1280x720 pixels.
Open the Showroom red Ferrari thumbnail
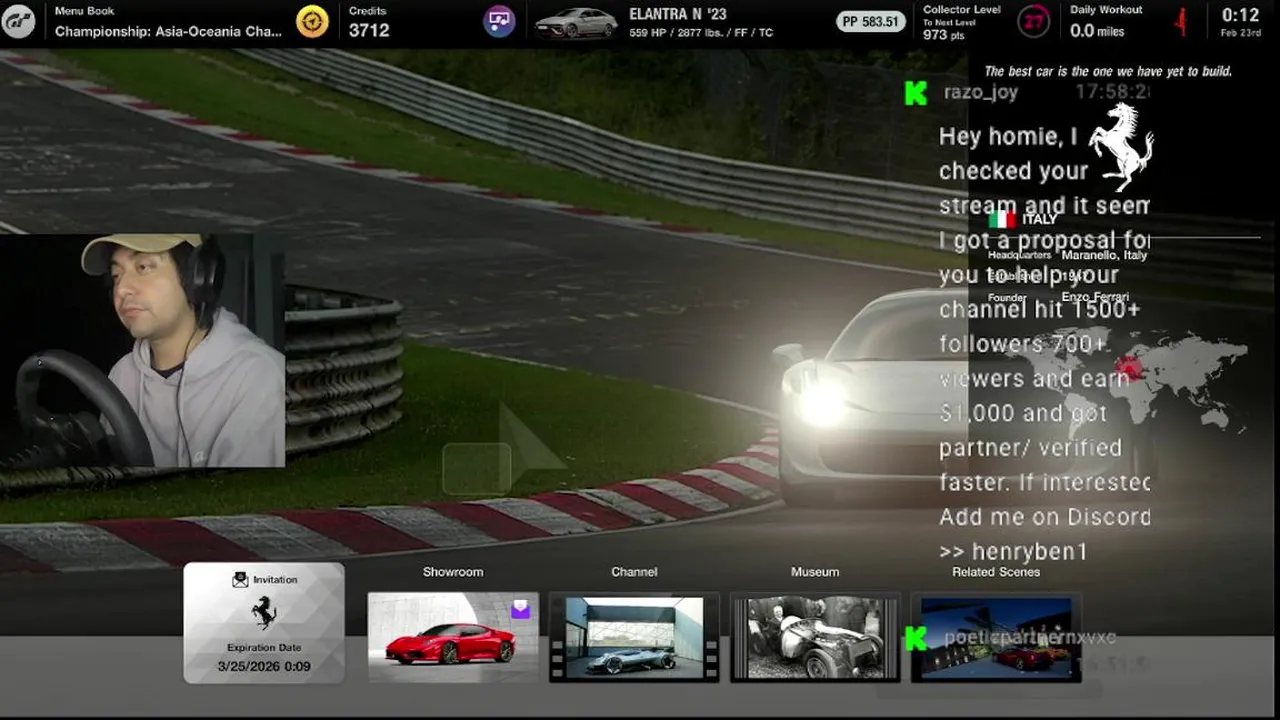(x=453, y=637)
